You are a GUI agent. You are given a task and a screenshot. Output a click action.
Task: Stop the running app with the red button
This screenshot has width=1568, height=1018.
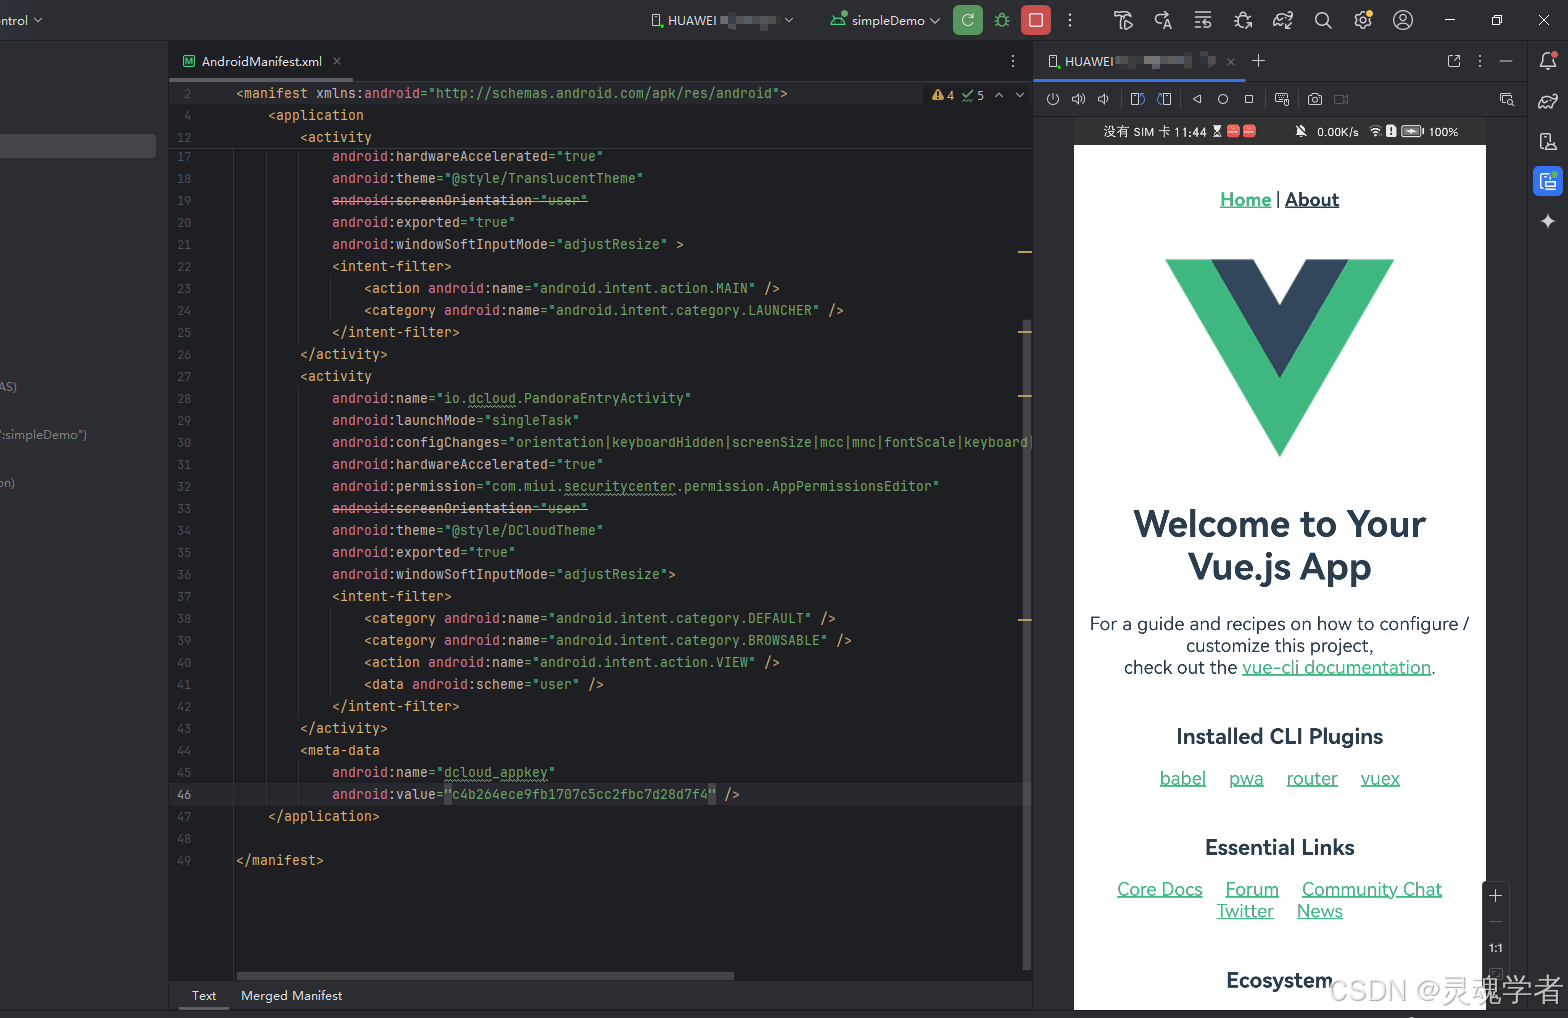tap(1036, 20)
